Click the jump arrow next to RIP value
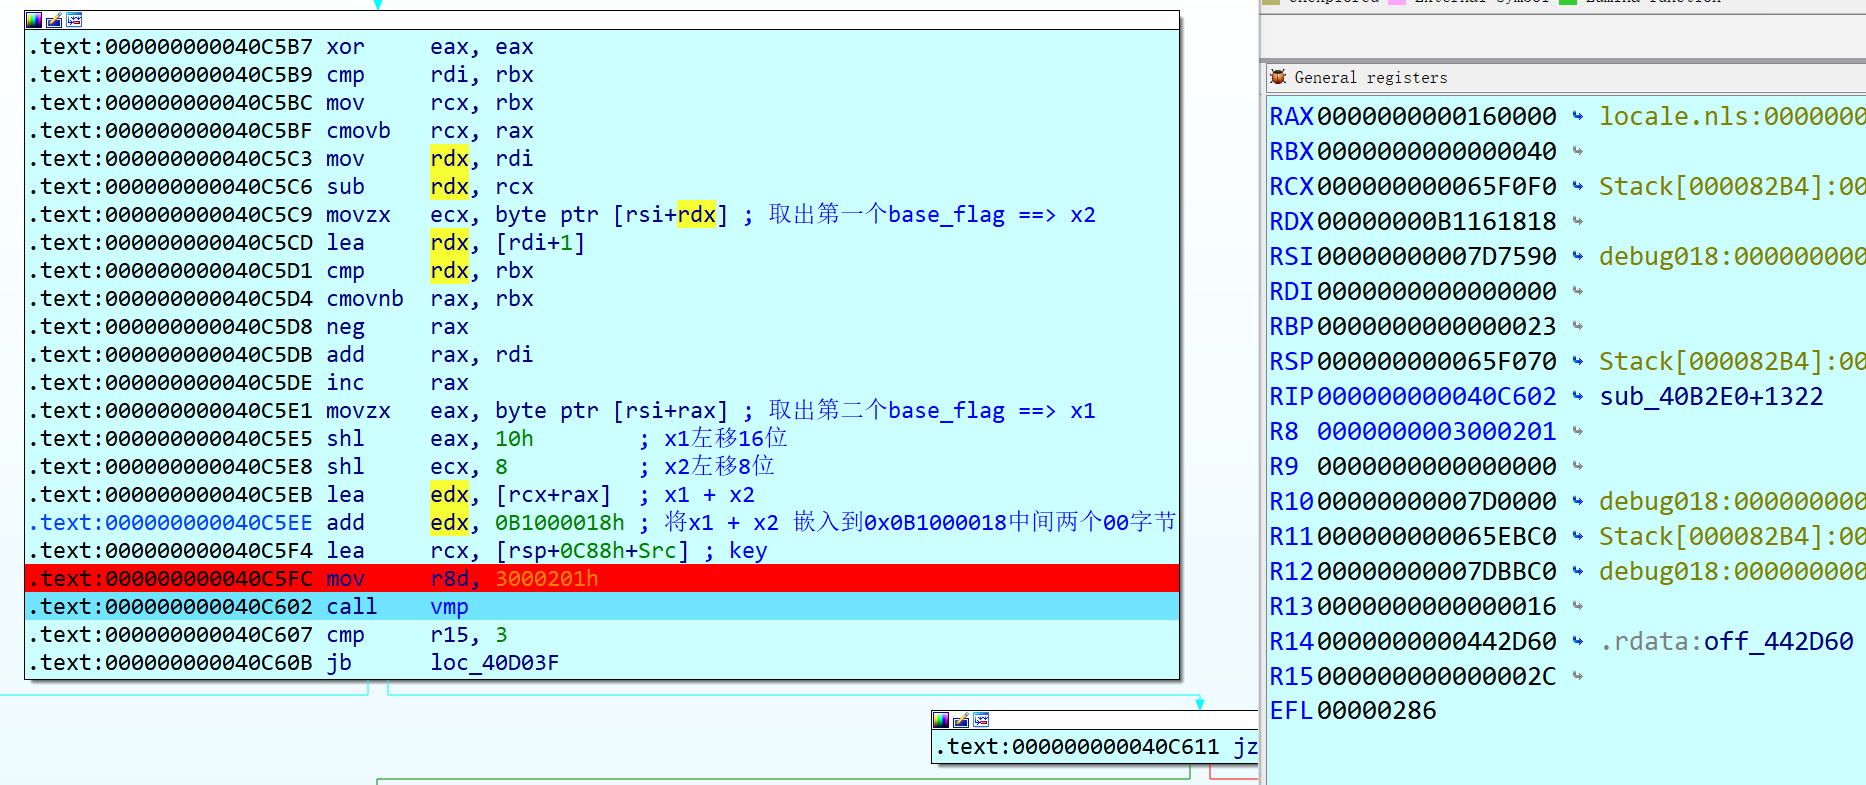This screenshot has width=1866, height=785. coord(1578,396)
